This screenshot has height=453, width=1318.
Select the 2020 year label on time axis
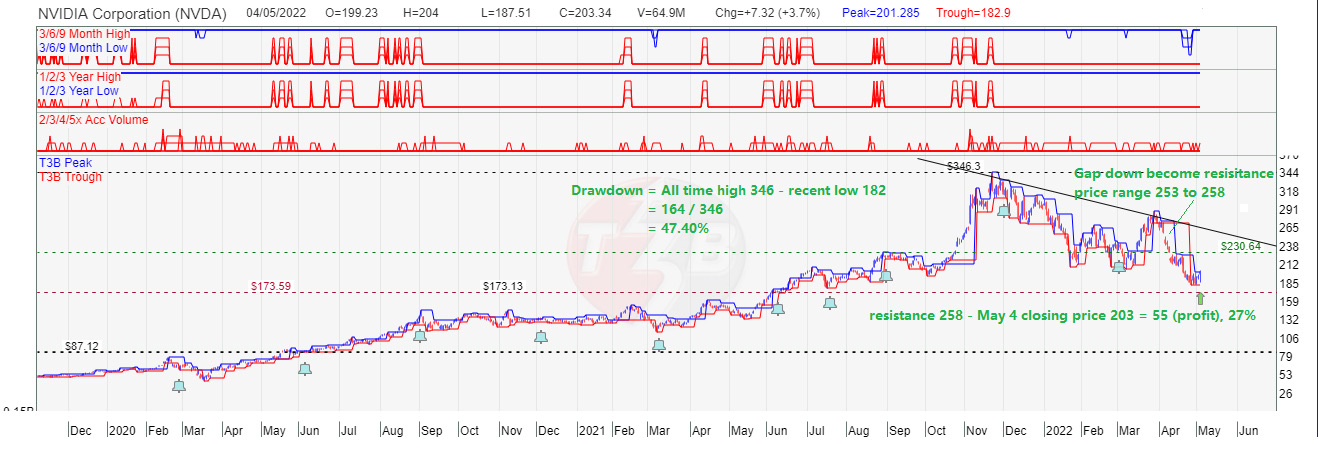(122, 431)
